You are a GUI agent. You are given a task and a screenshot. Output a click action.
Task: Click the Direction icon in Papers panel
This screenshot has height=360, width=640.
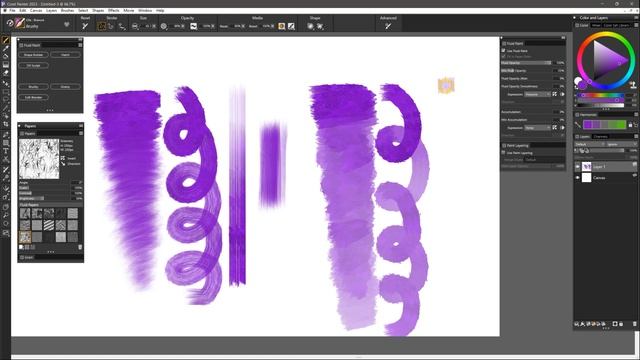tap(63, 164)
